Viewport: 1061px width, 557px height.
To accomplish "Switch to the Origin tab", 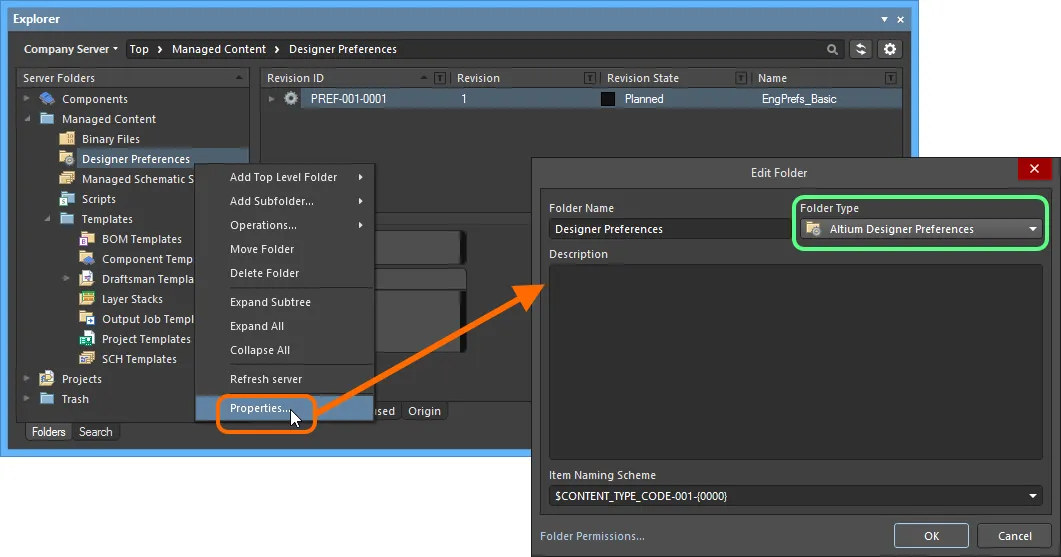I will [424, 411].
